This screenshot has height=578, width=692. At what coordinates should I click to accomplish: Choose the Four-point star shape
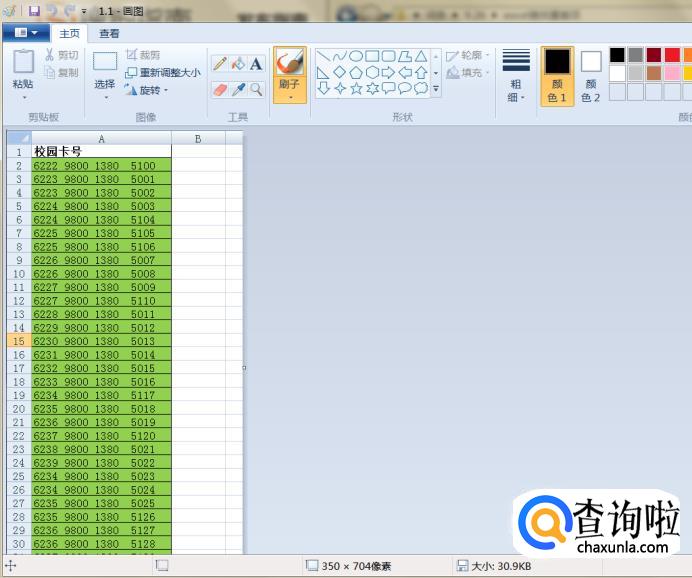pos(339,88)
